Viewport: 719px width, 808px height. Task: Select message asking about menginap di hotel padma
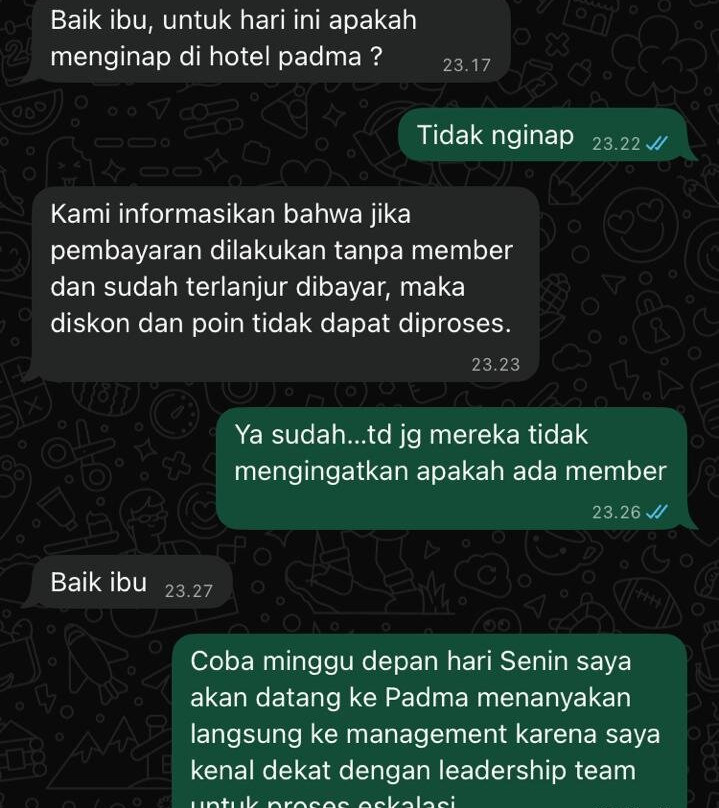point(270,39)
